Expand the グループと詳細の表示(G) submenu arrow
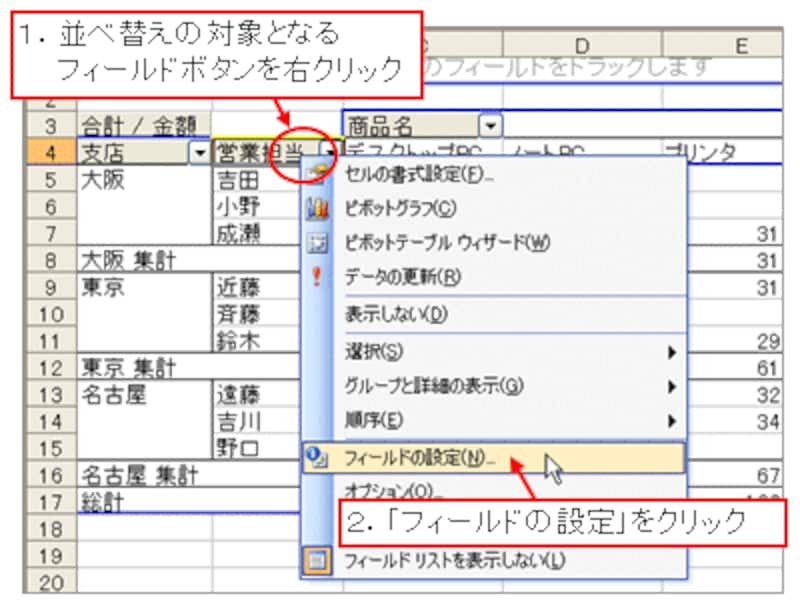 pyautogui.click(x=672, y=386)
